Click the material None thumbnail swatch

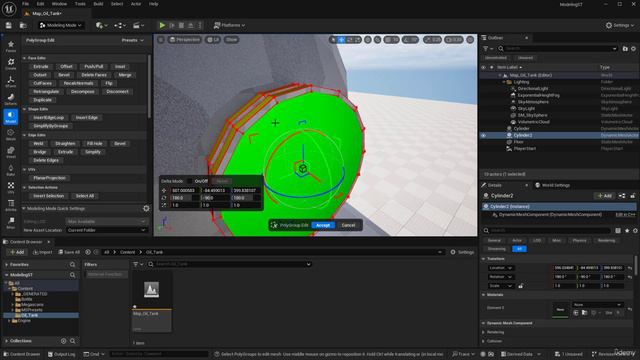pyautogui.click(x=560, y=309)
